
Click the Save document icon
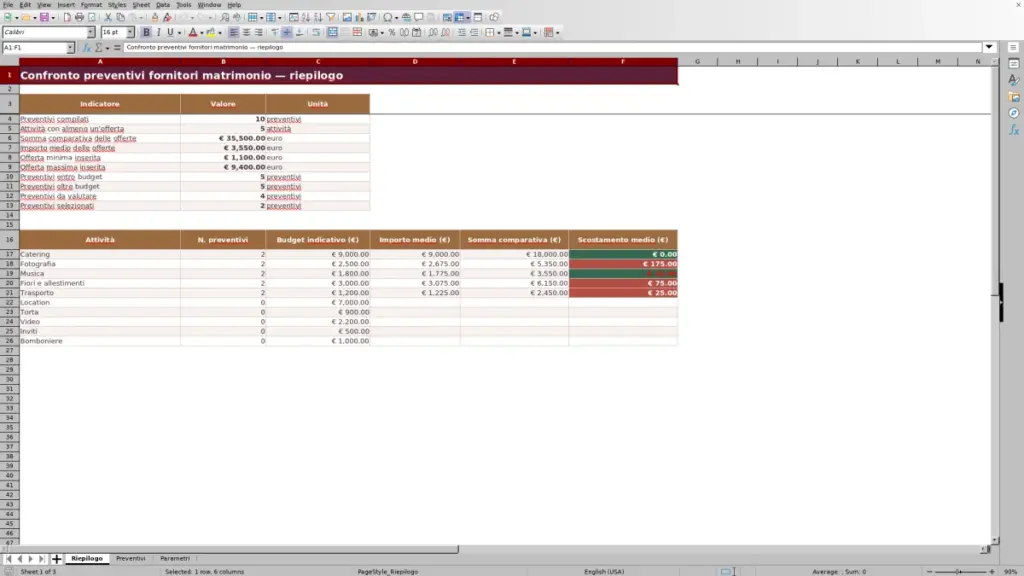point(44,18)
